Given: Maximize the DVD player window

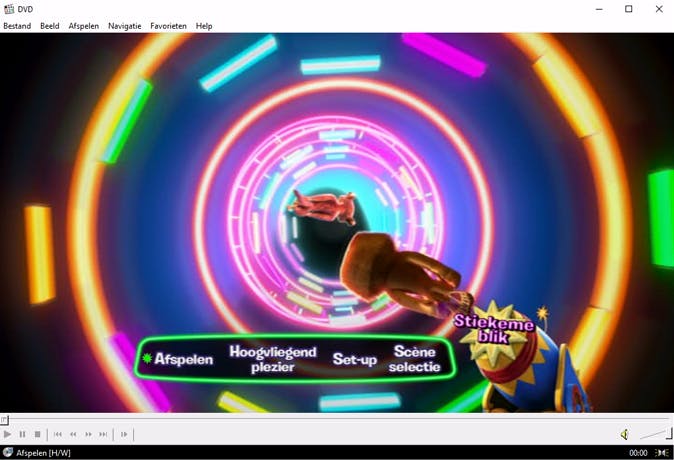Looking at the screenshot, I should click(x=629, y=9).
